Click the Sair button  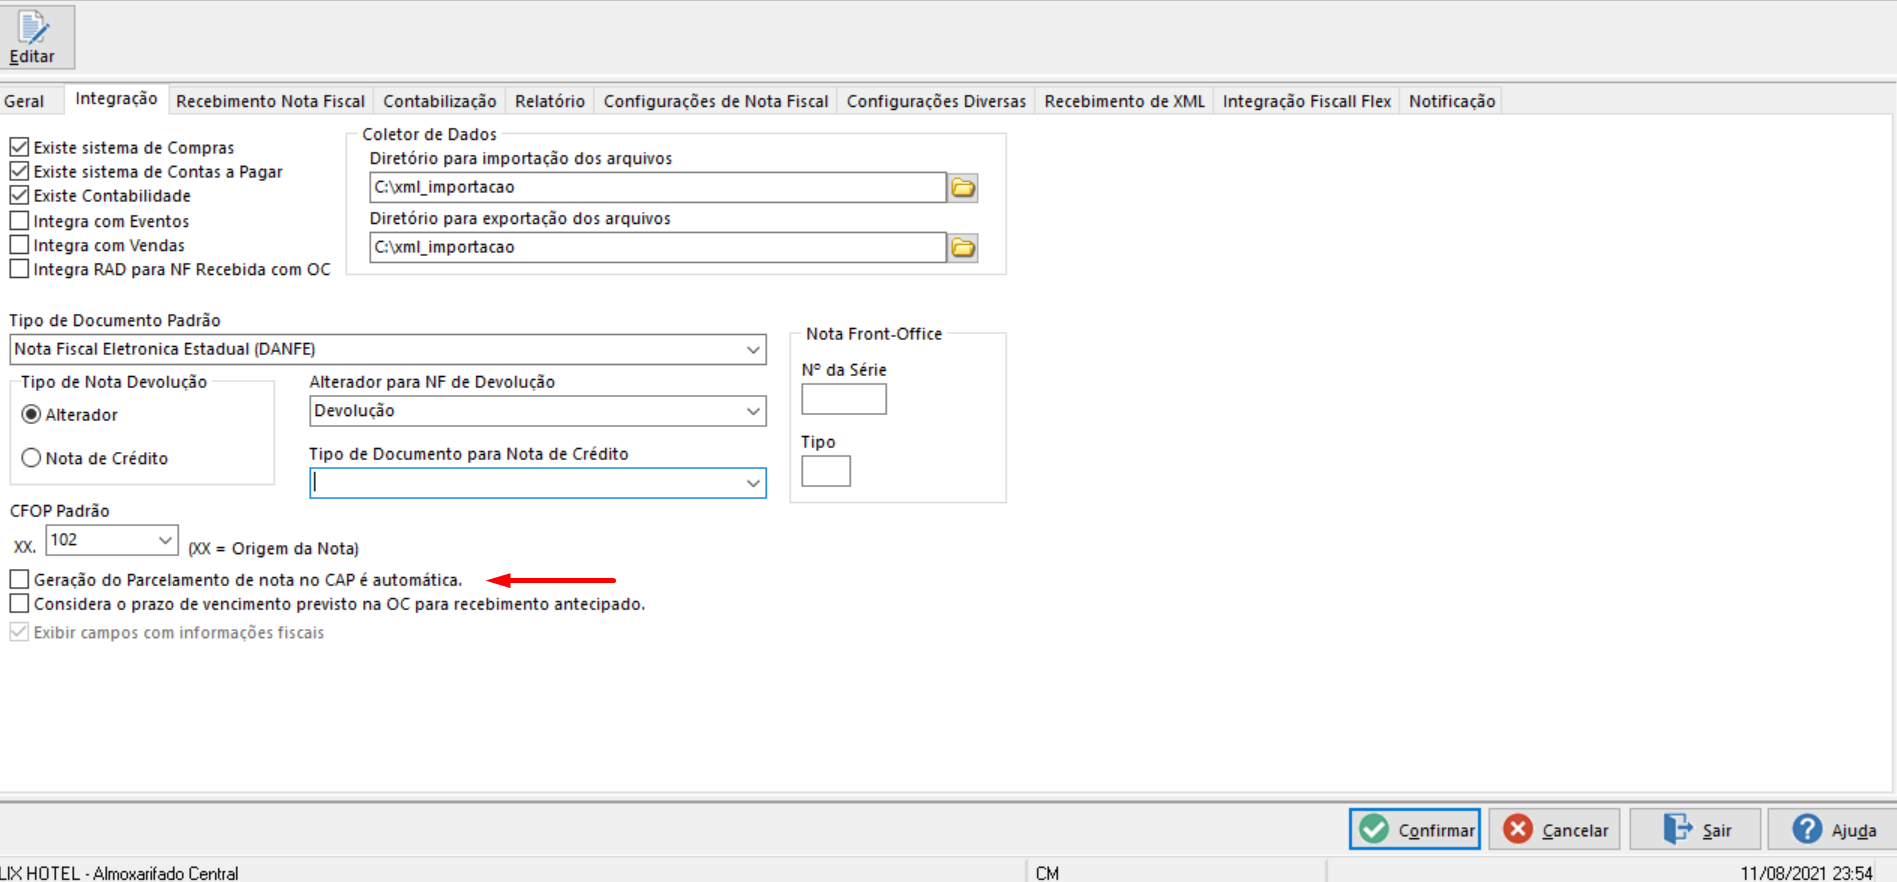pos(1695,829)
